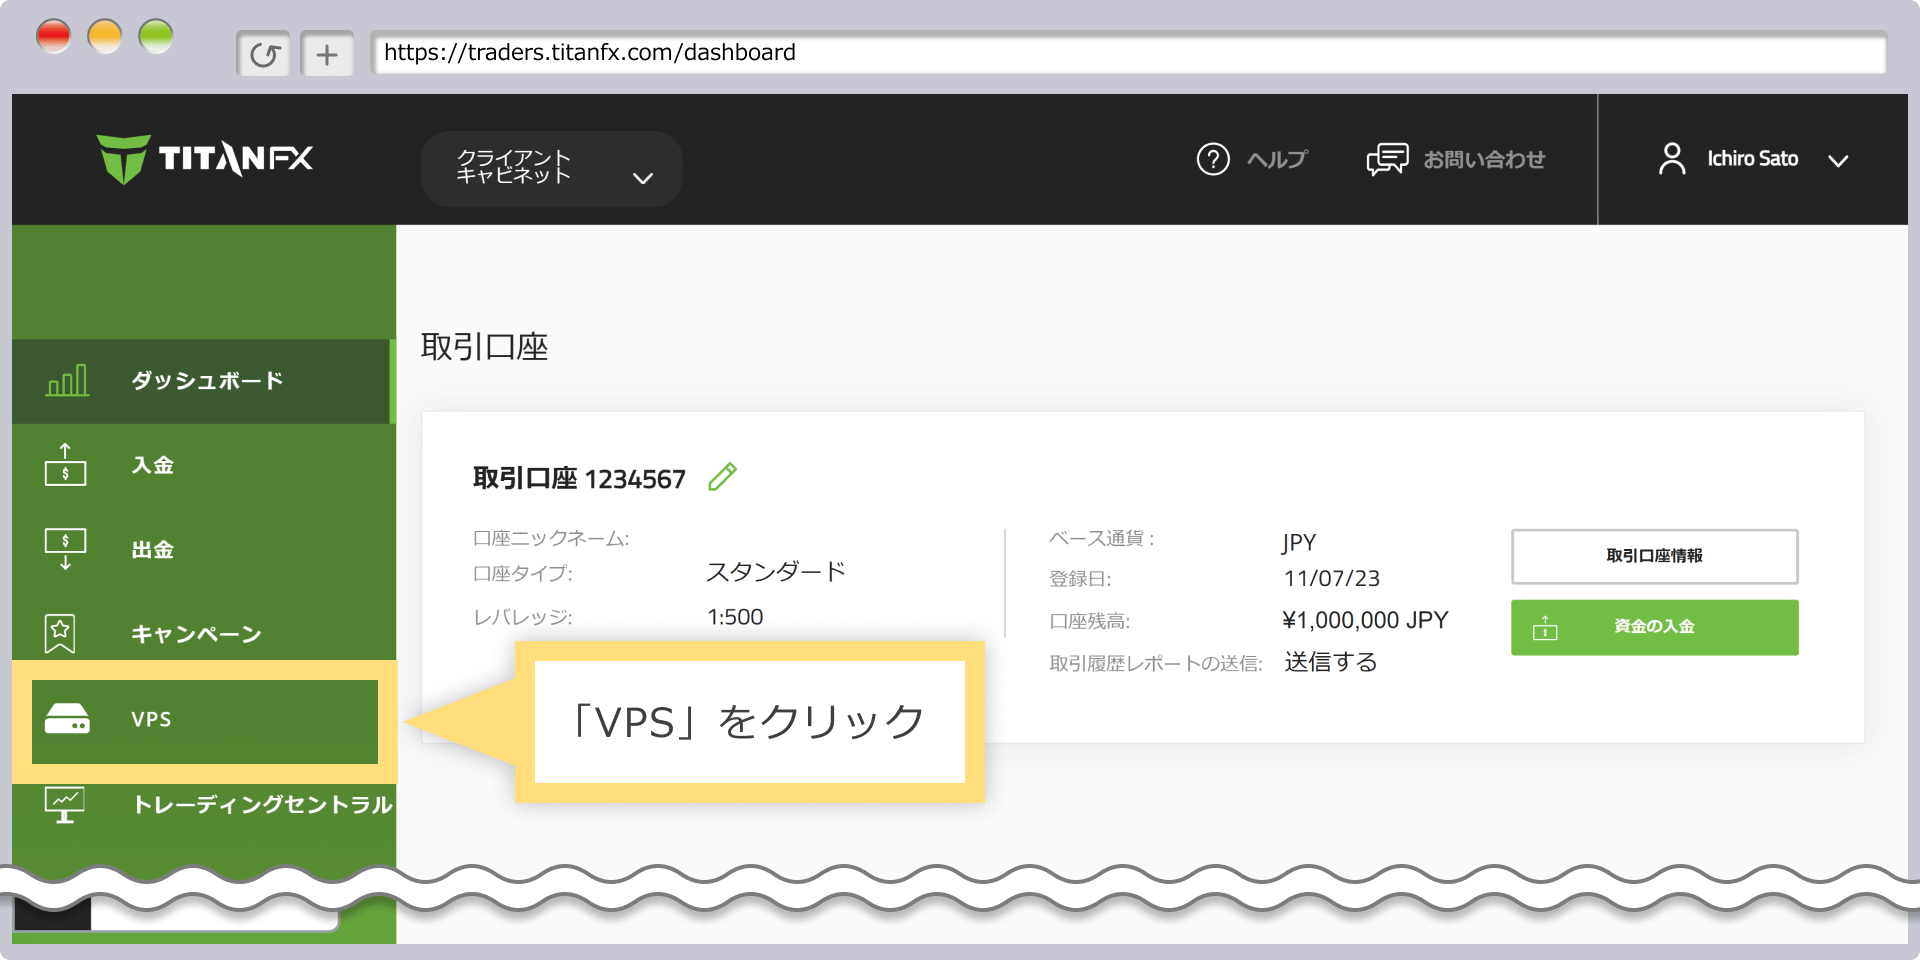The width and height of the screenshot is (1920, 960).
Task: Click the TitanFX logo
Action: coord(205,159)
